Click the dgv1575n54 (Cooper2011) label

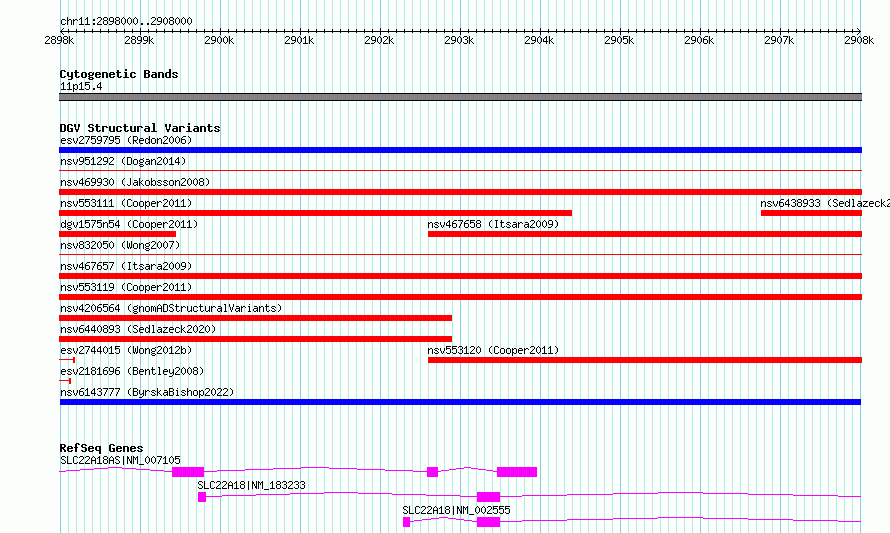click(x=129, y=224)
